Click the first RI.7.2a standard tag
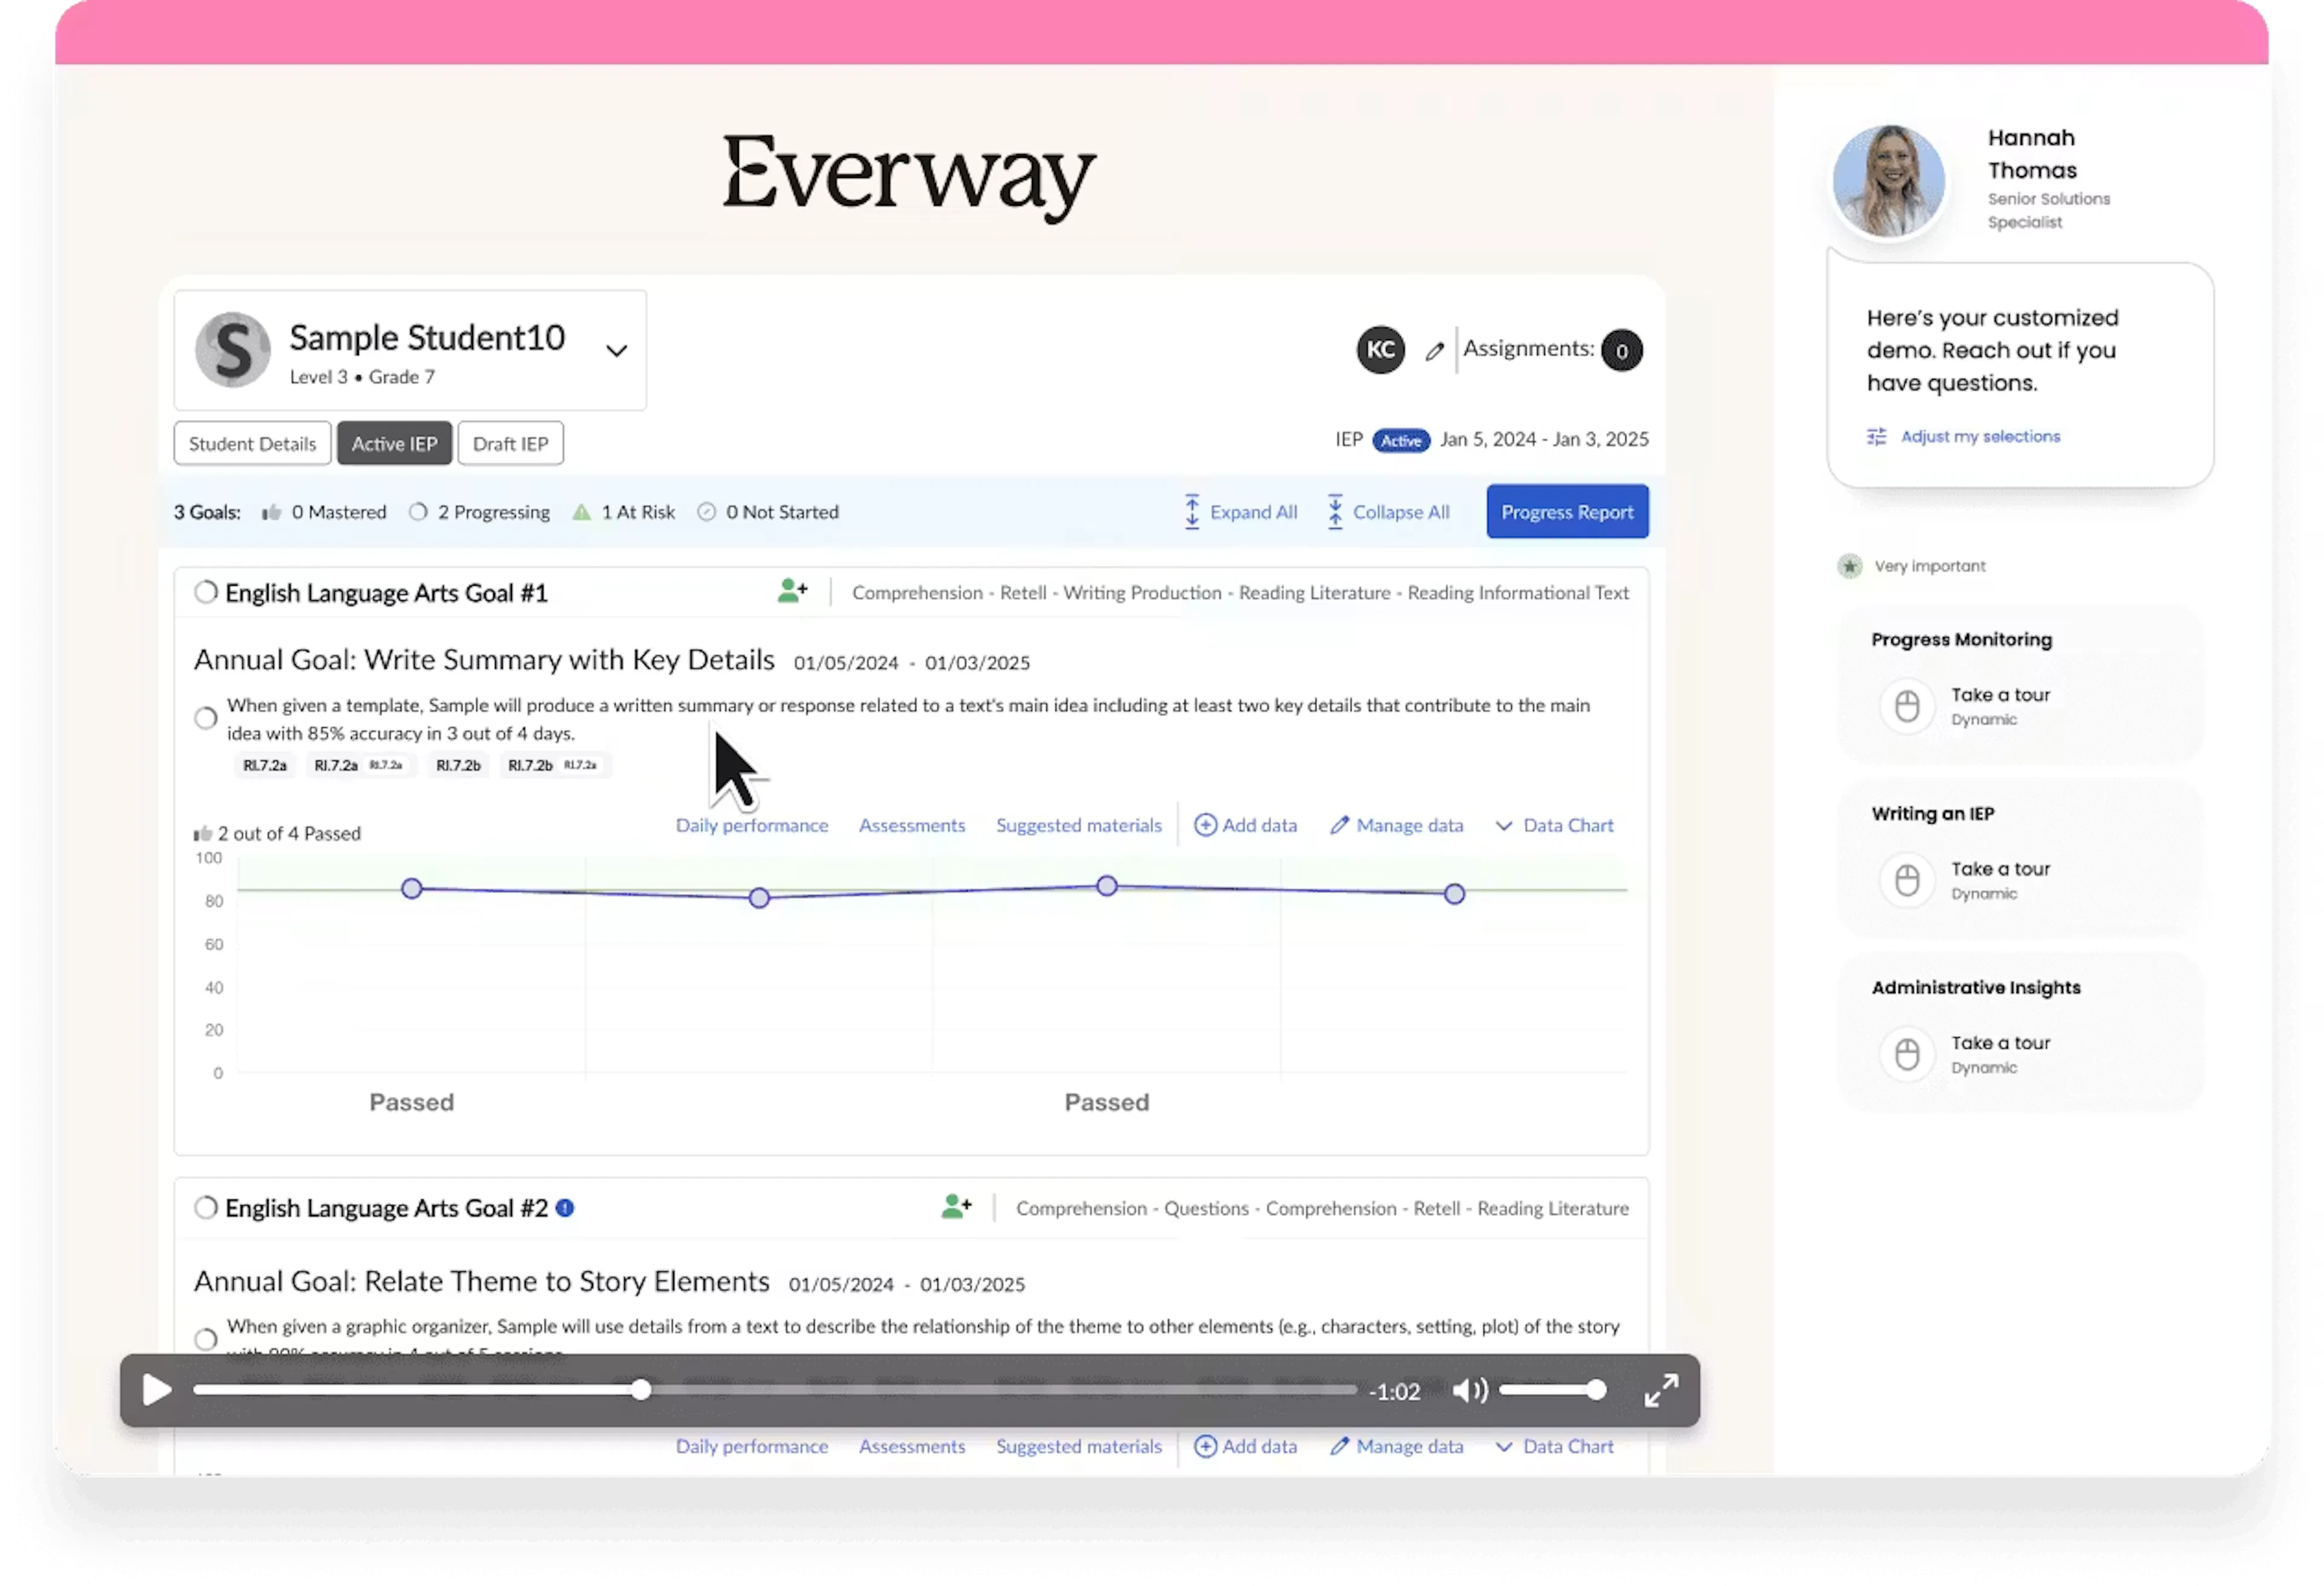 (265, 765)
